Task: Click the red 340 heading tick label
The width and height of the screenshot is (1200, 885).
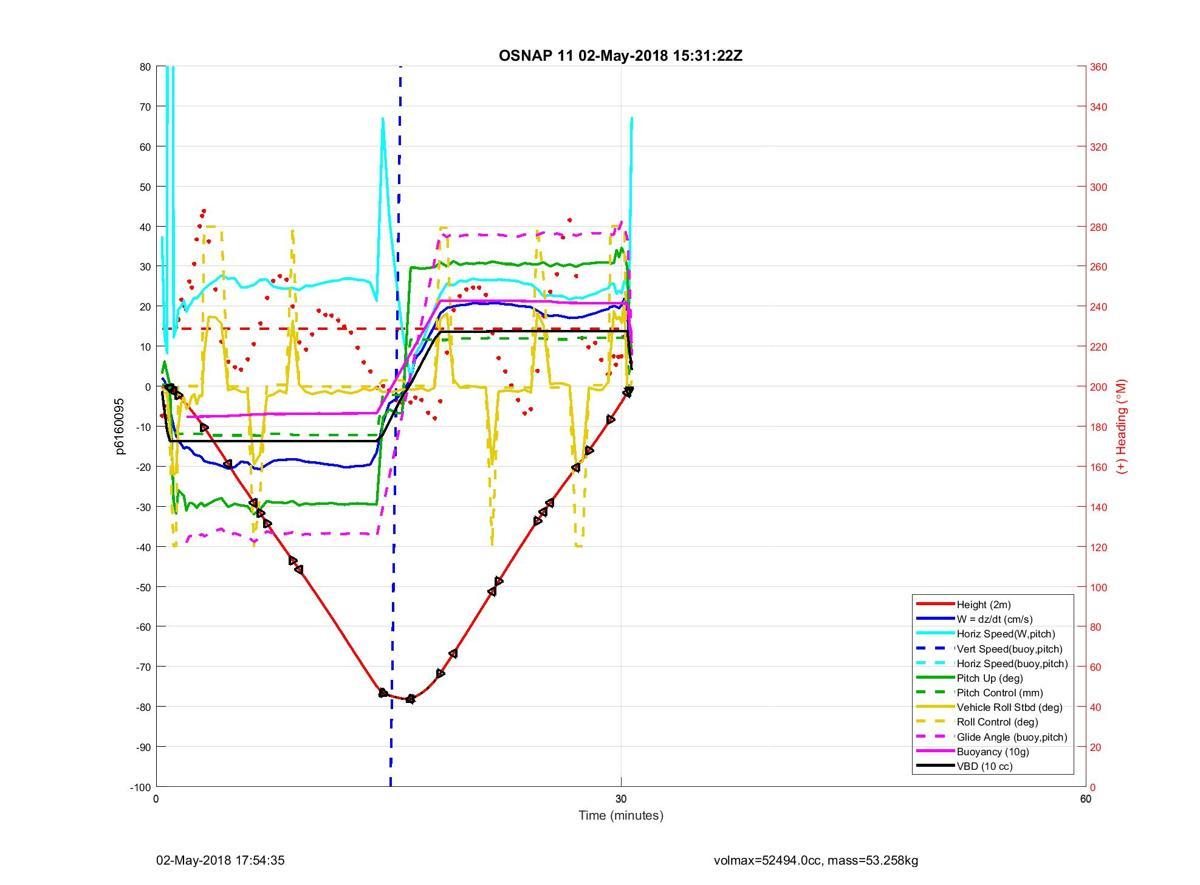Action: tap(1098, 107)
